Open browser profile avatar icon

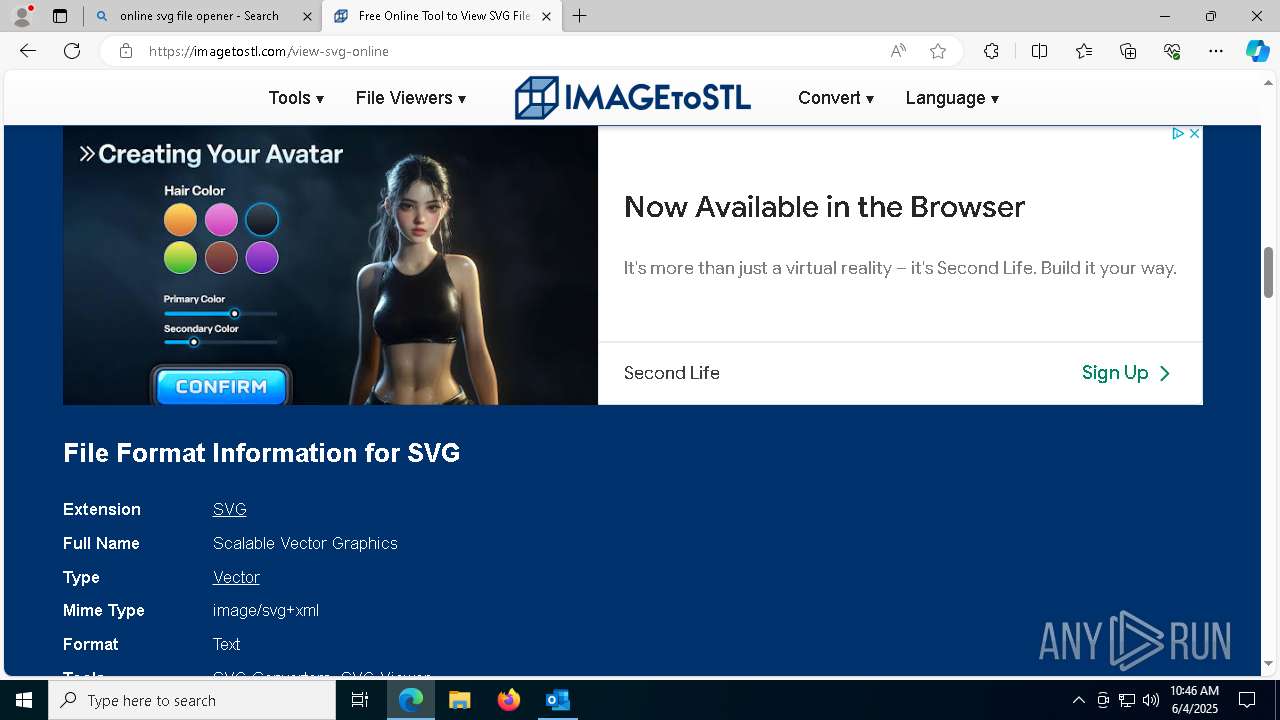[x=22, y=16]
